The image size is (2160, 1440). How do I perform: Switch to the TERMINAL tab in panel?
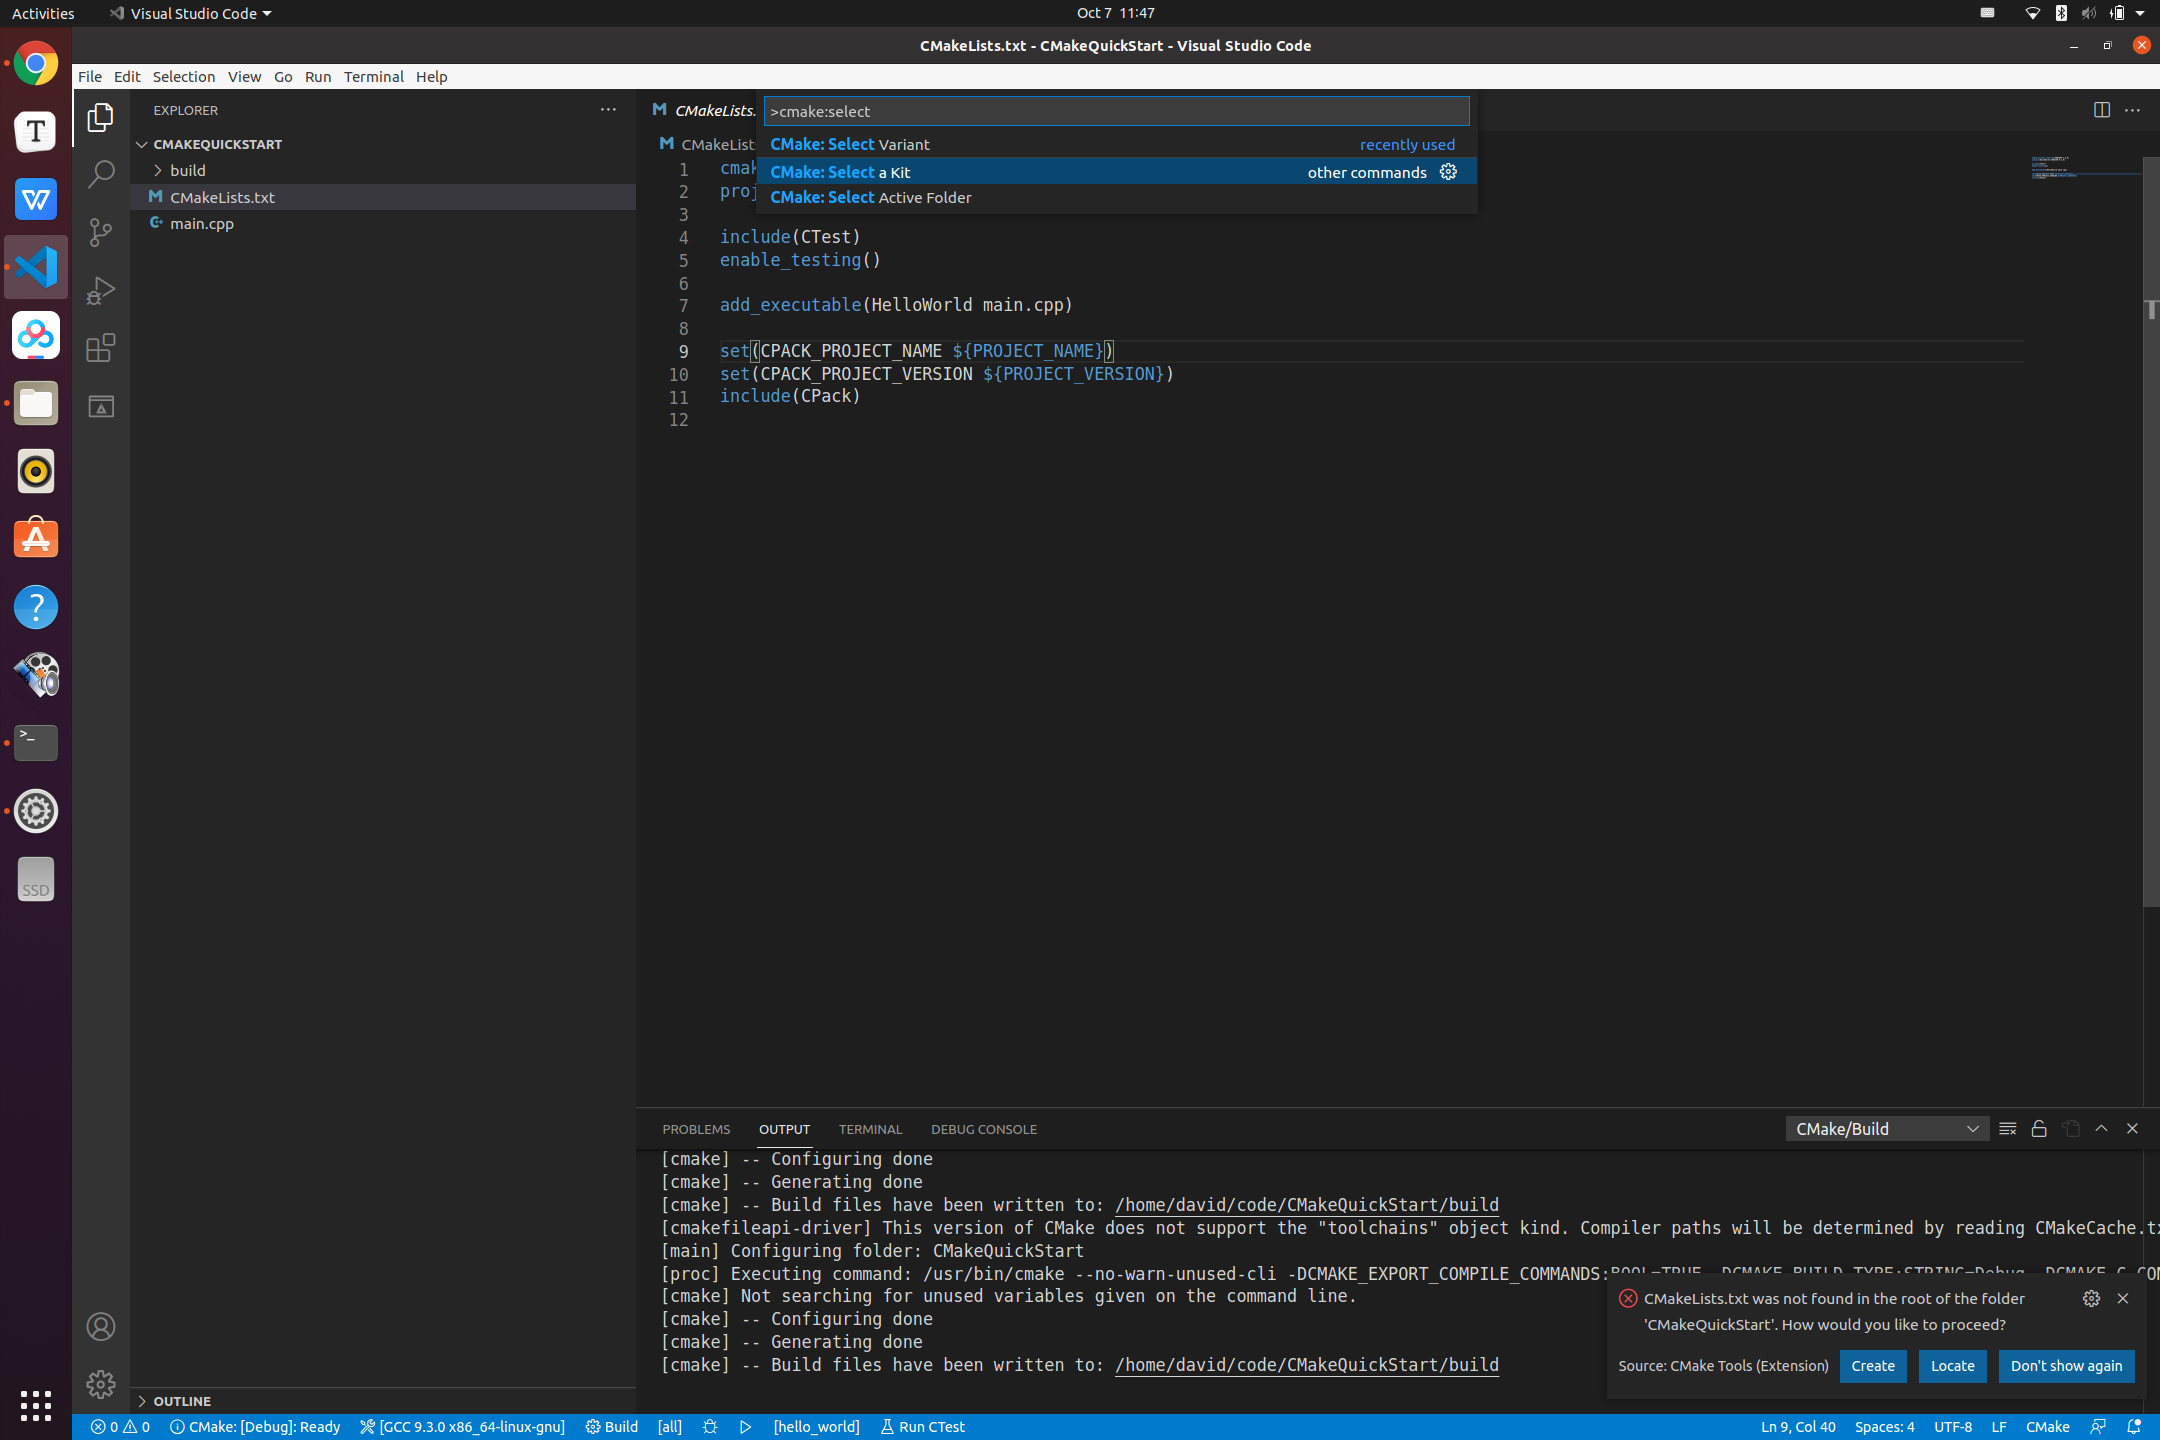871,1128
